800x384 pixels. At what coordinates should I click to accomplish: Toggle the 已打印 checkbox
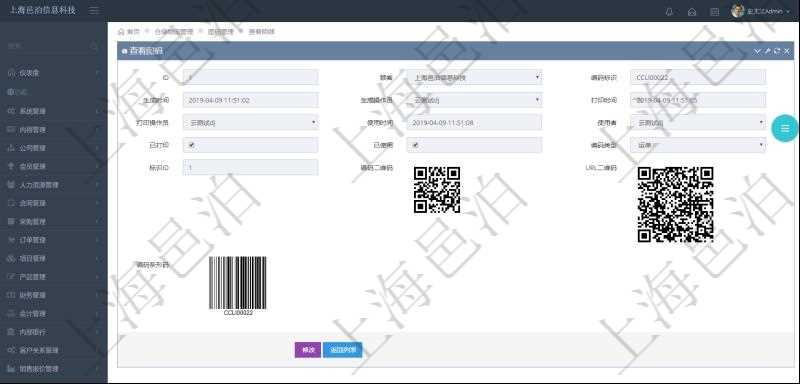tap(191, 145)
